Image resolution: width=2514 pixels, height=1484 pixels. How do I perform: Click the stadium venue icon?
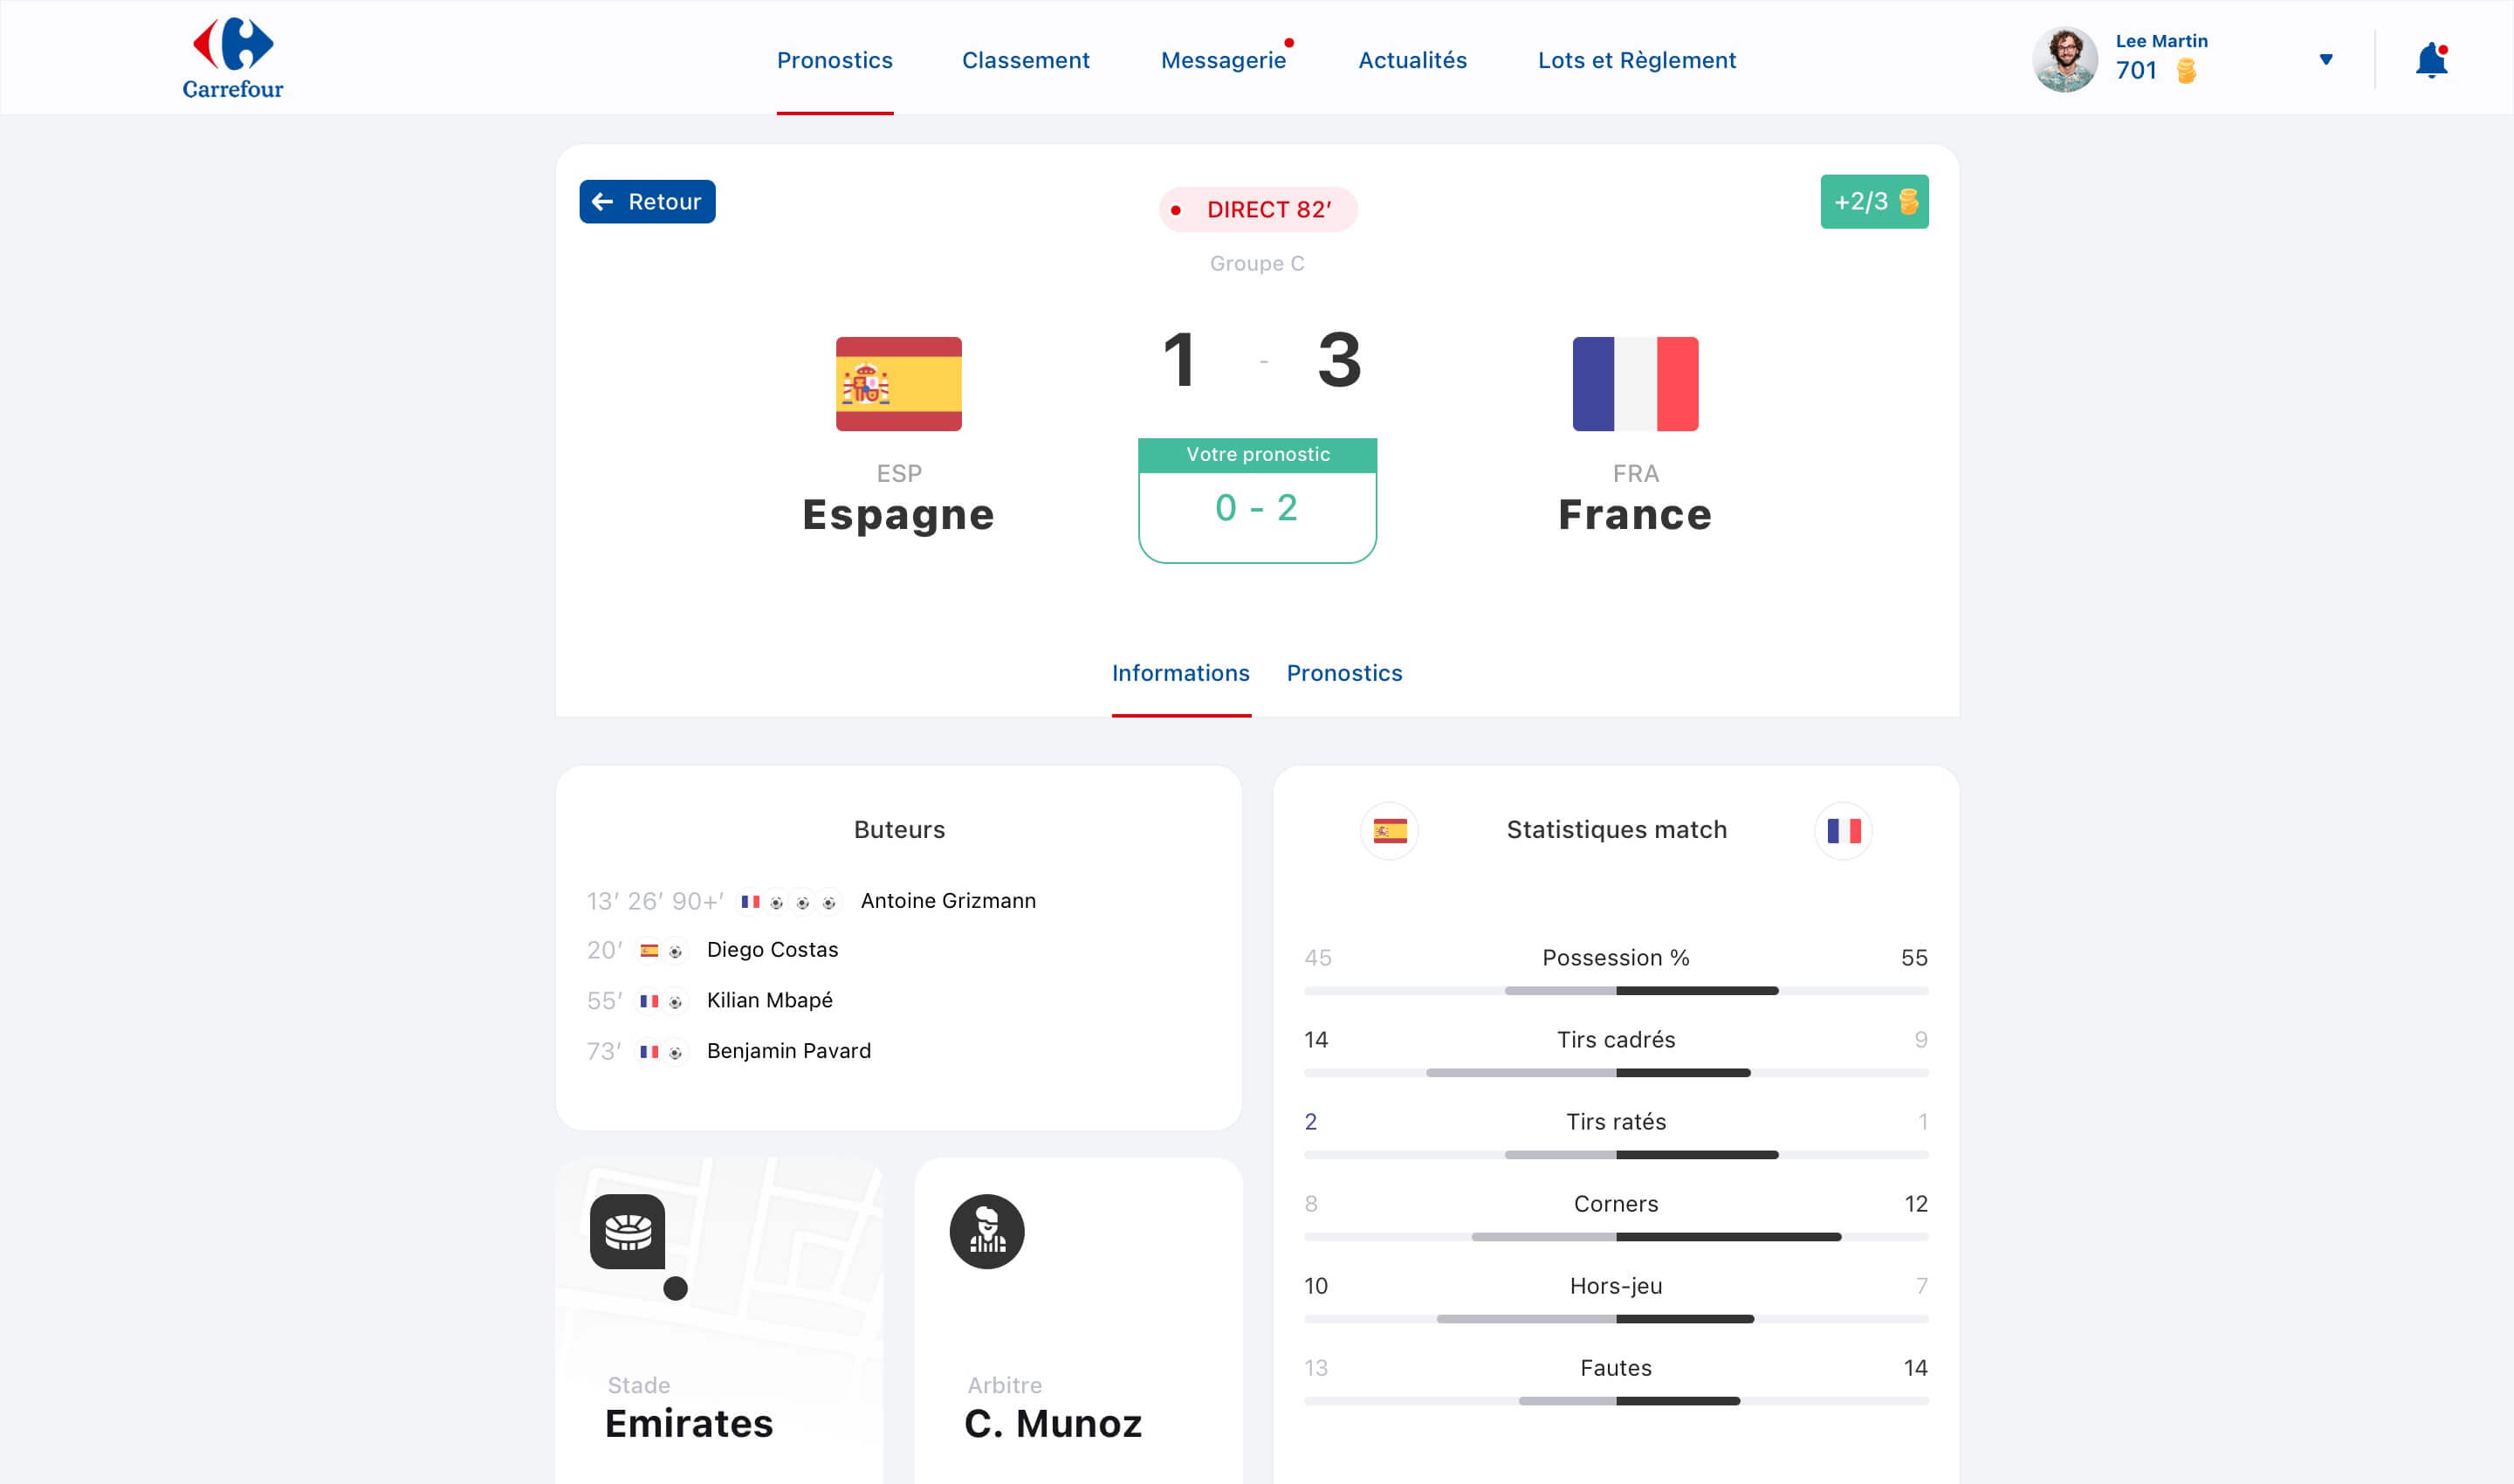click(x=629, y=1230)
